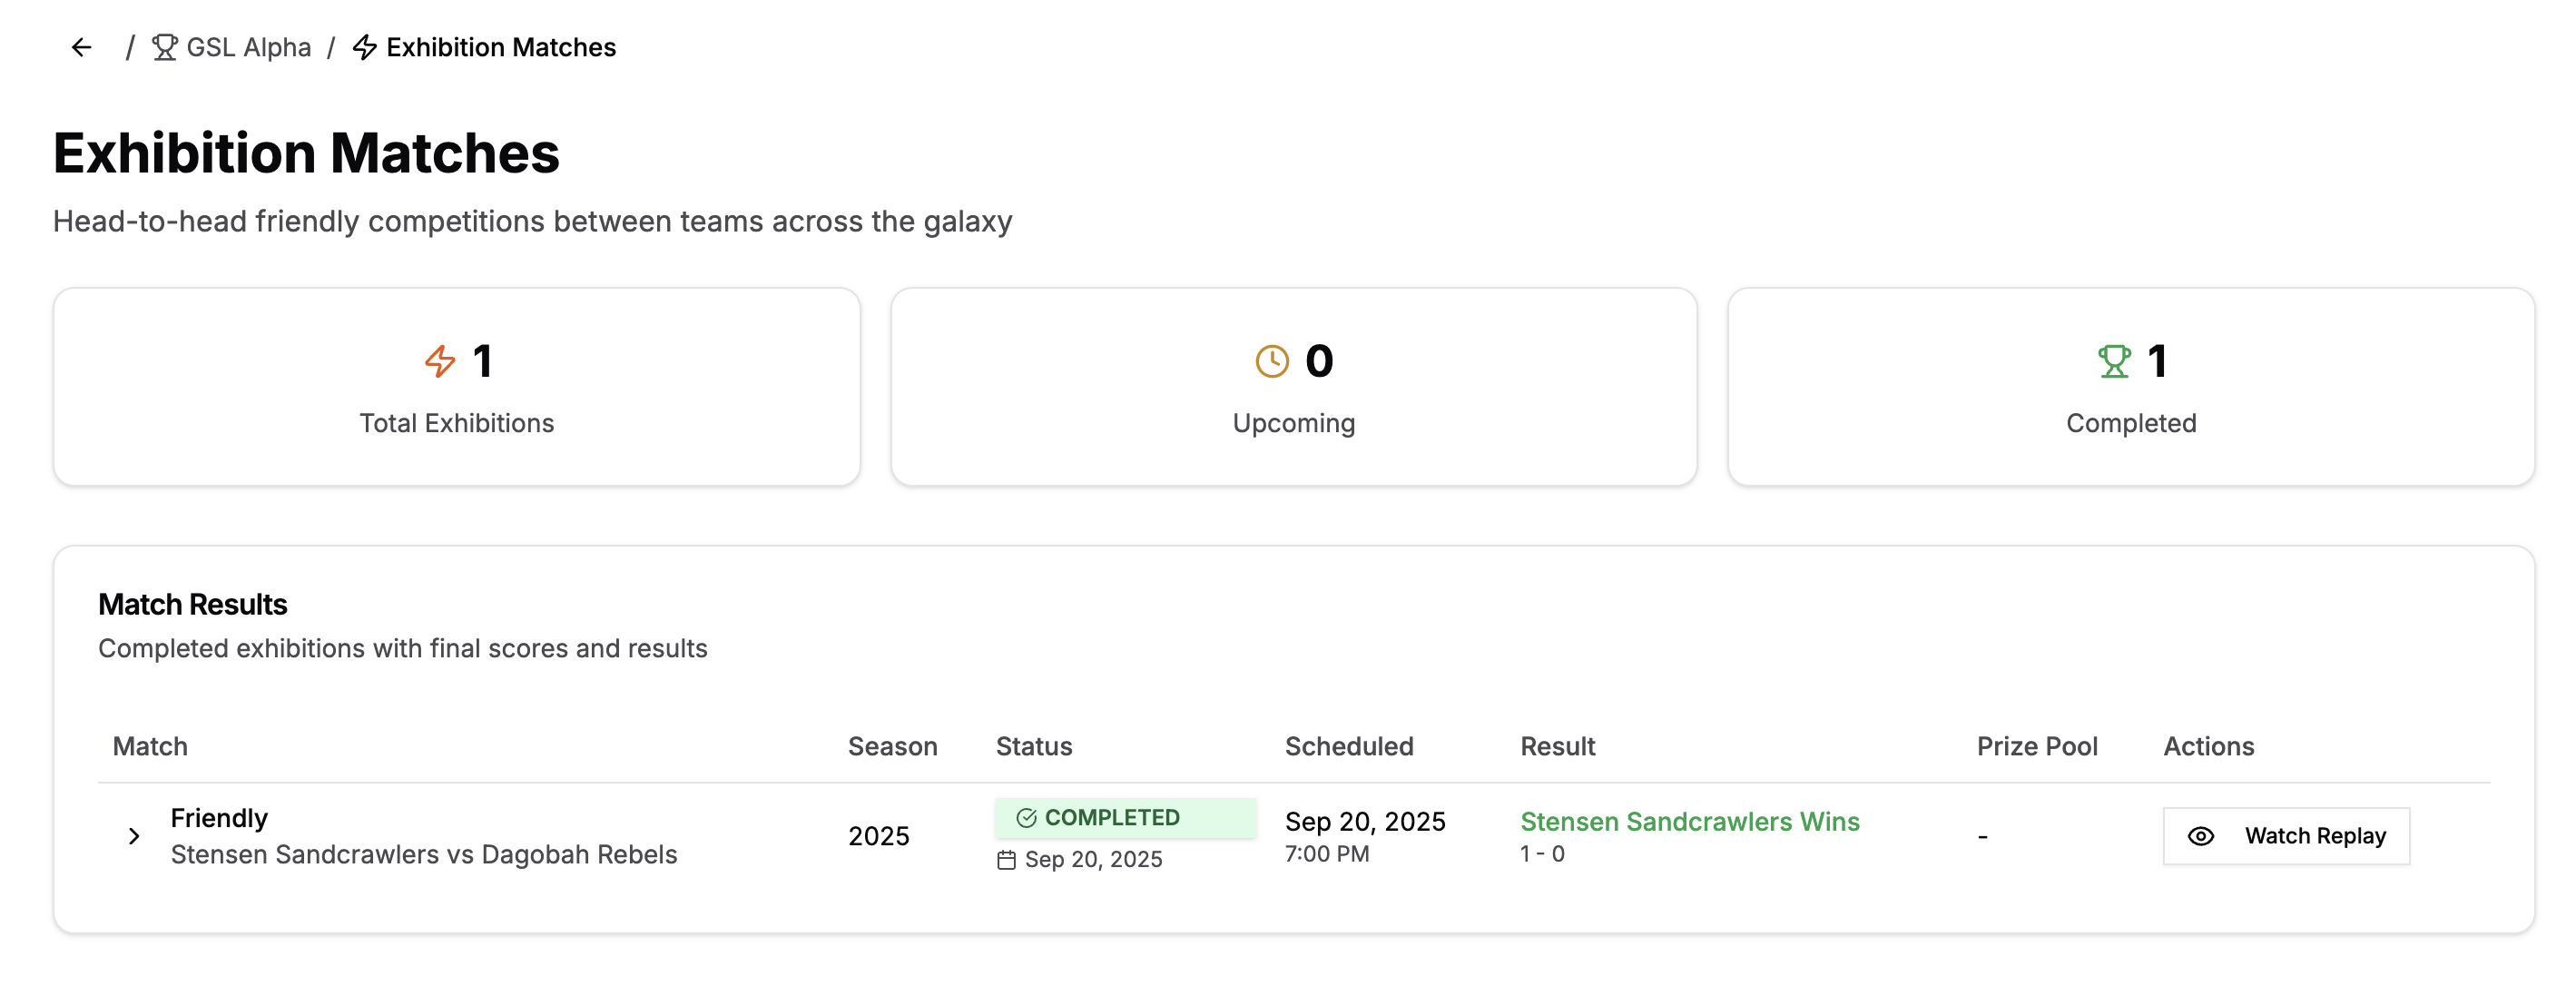Click the calendar icon beside Sep 20, 2025

pos(1006,860)
